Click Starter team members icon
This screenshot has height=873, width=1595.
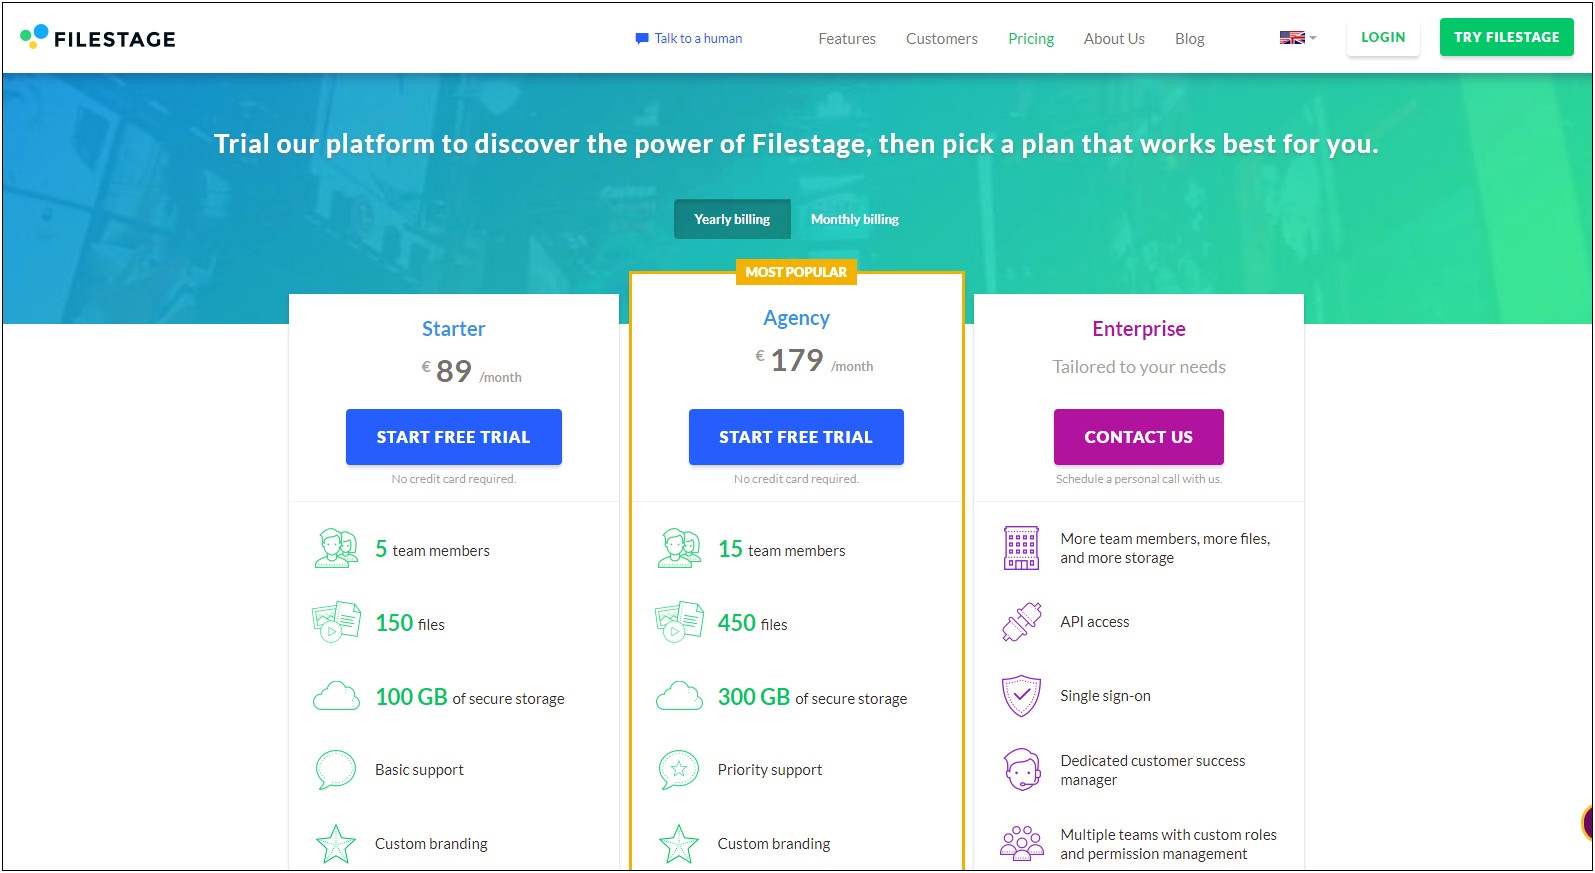[336, 548]
